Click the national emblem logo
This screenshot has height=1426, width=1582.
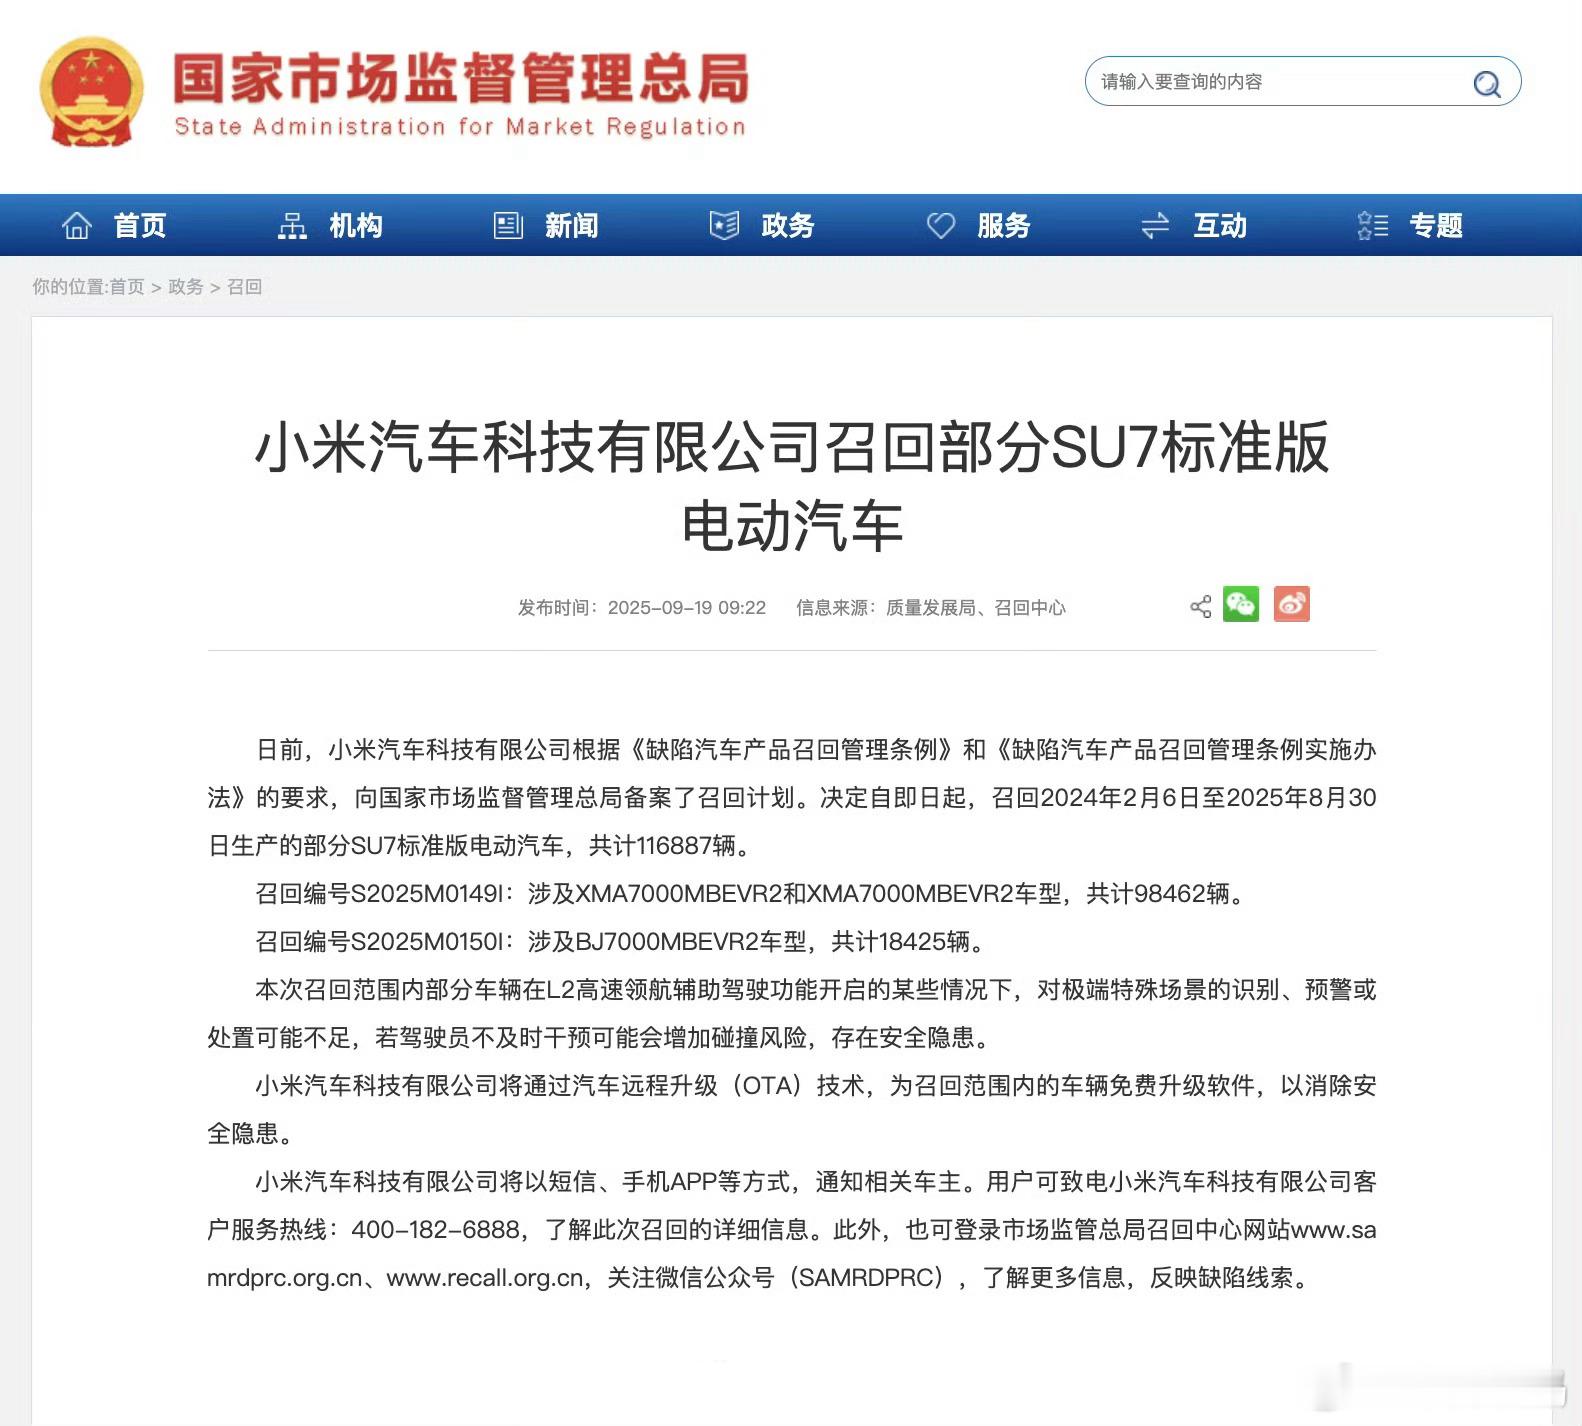point(91,92)
